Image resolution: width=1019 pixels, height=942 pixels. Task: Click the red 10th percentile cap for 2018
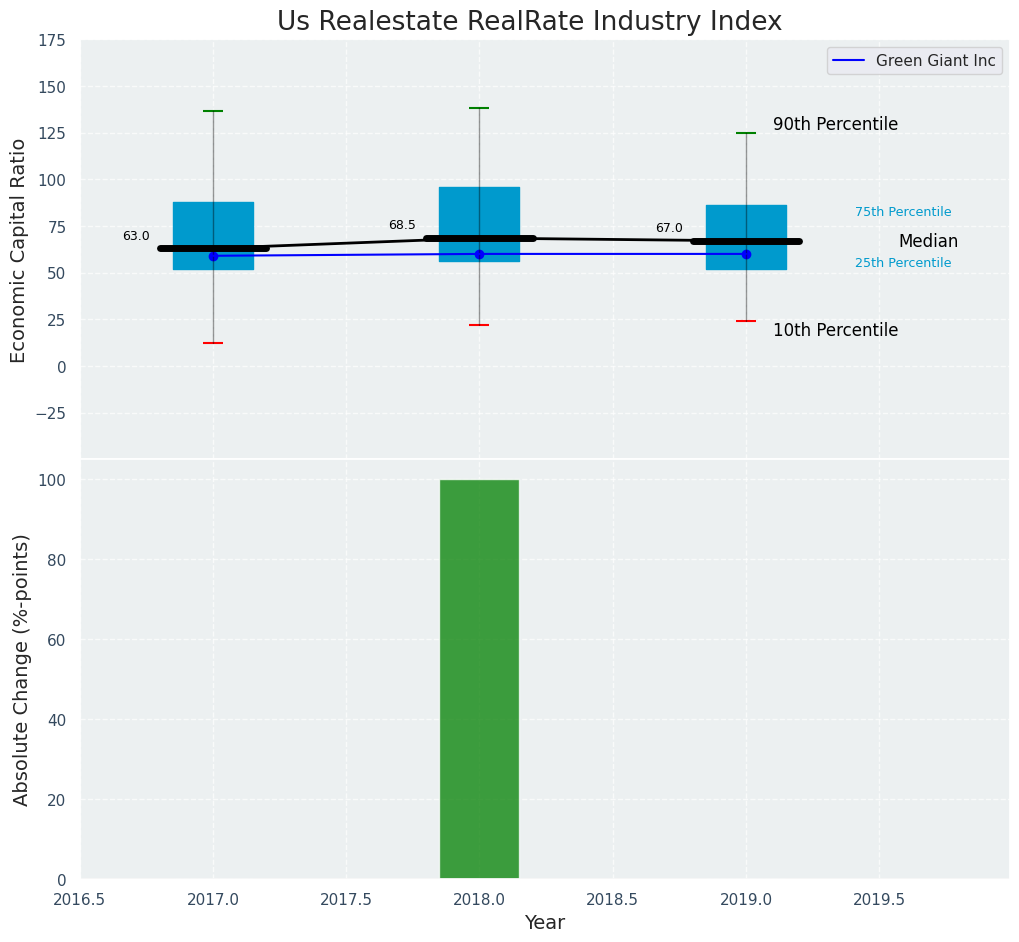(479, 325)
